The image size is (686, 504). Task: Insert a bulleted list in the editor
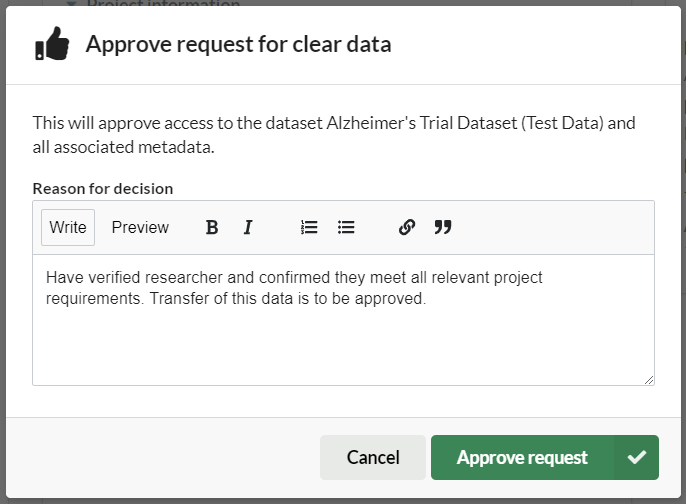click(x=346, y=227)
